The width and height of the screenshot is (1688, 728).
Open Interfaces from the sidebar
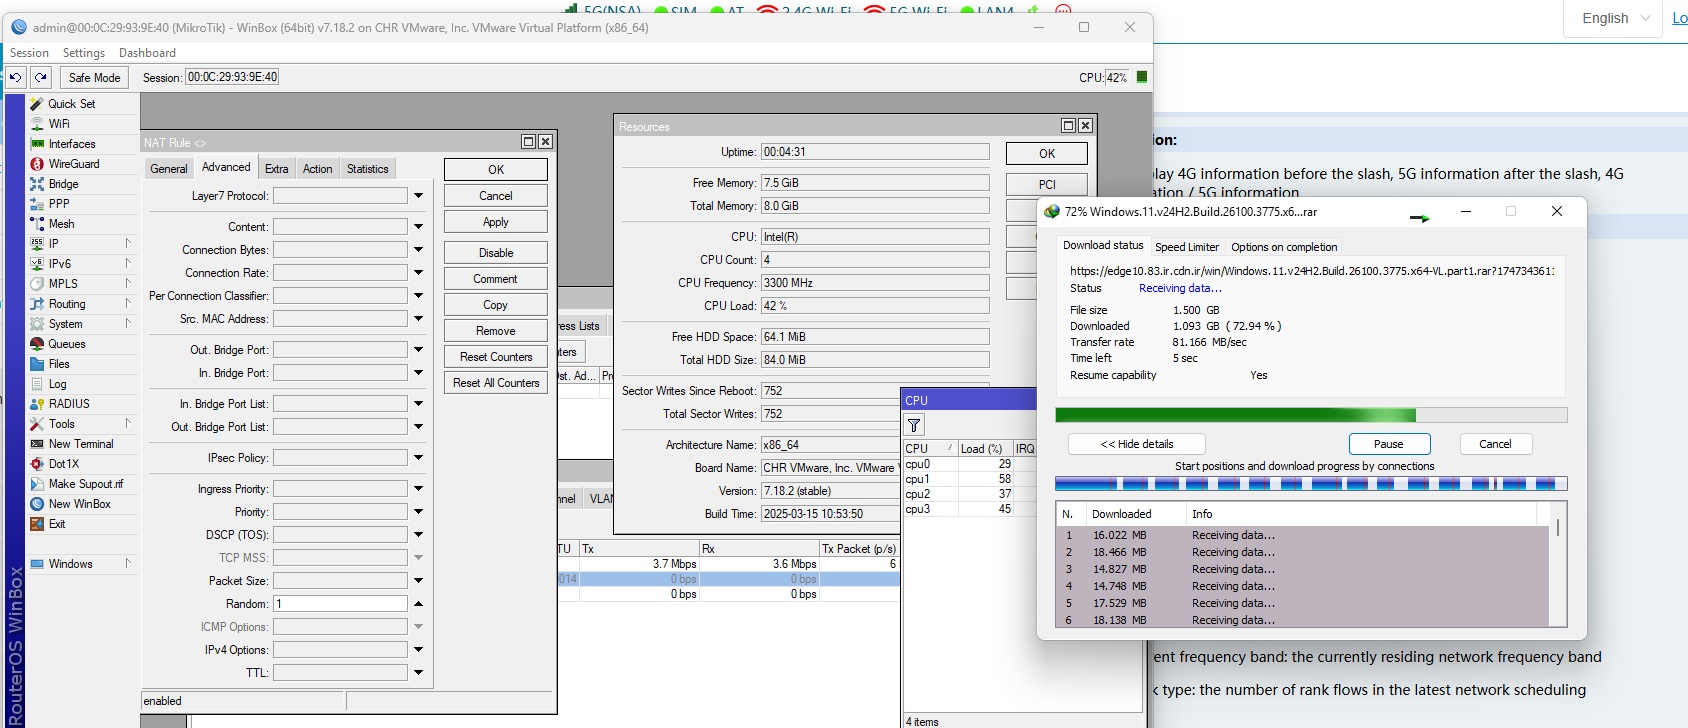coord(72,144)
